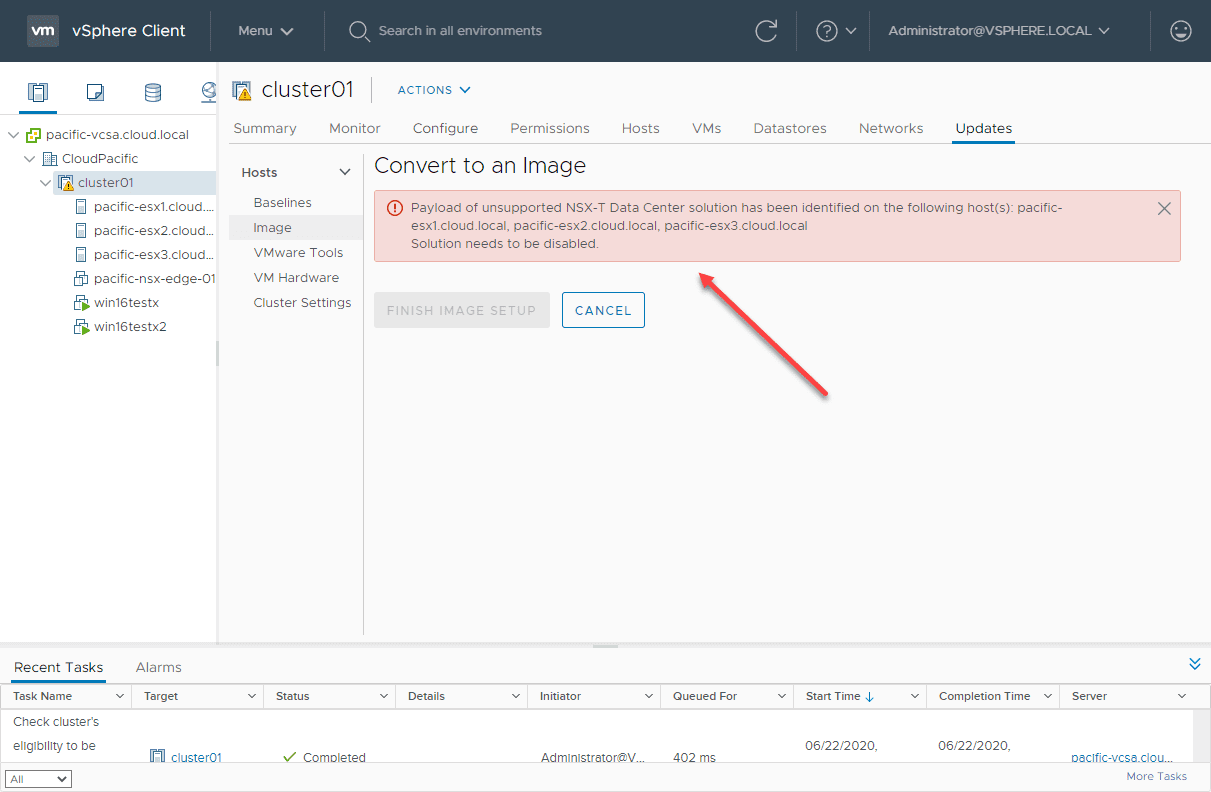The image size is (1211, 792).
Task: Select Networking inventory icon
Action: pyautogui.click(x=208, y=93)
